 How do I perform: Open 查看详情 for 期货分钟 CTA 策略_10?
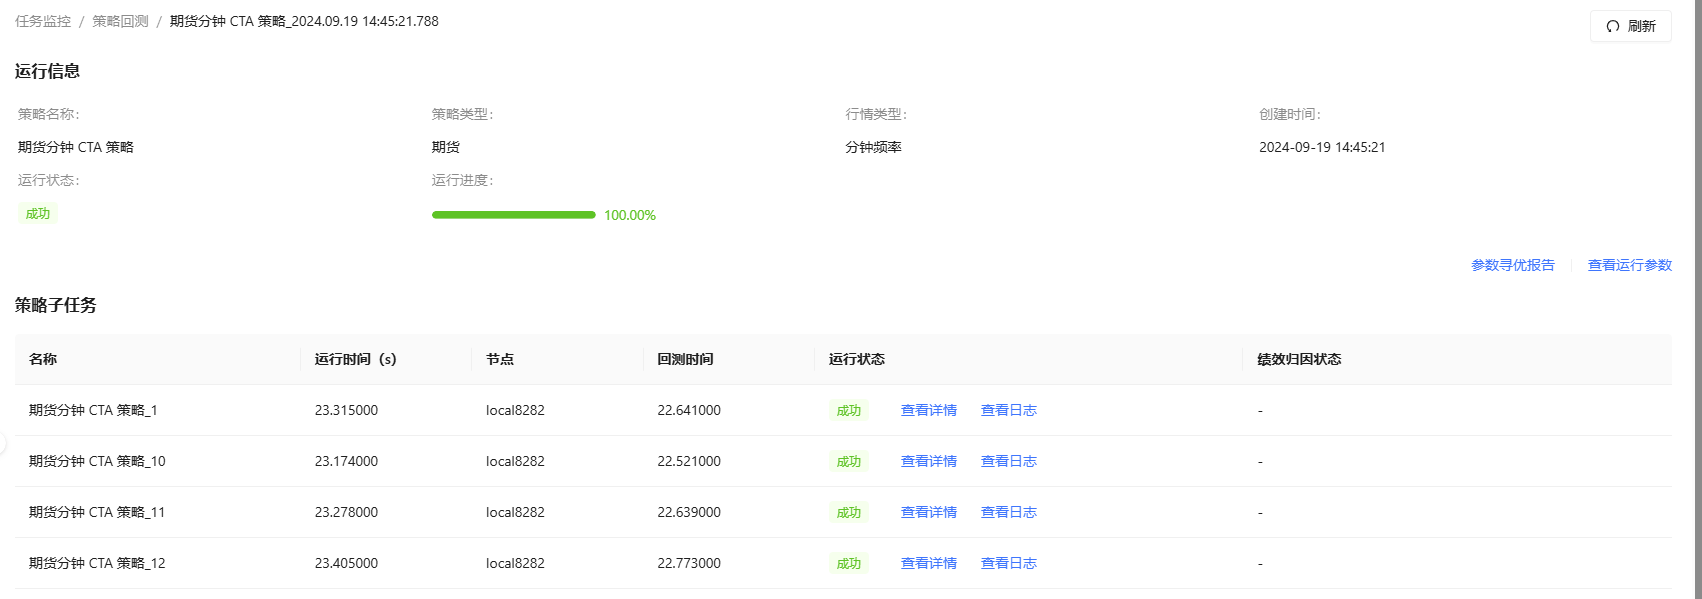coord(928,461)
